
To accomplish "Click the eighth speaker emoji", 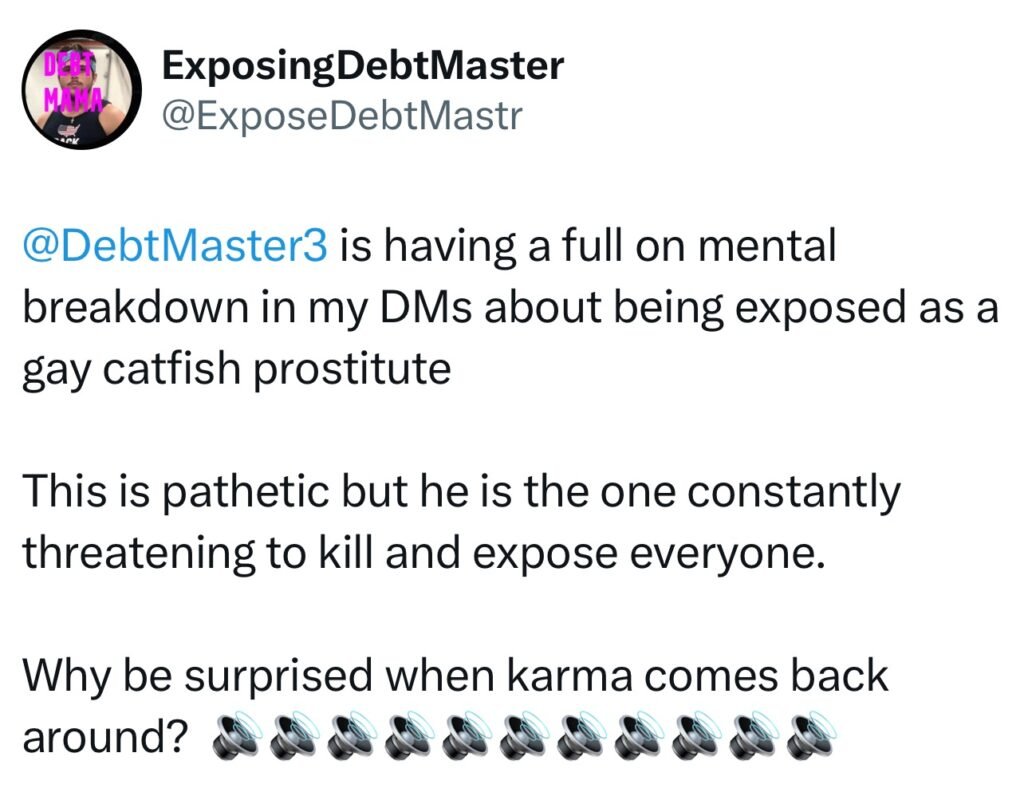I will (x=631, y=736).
